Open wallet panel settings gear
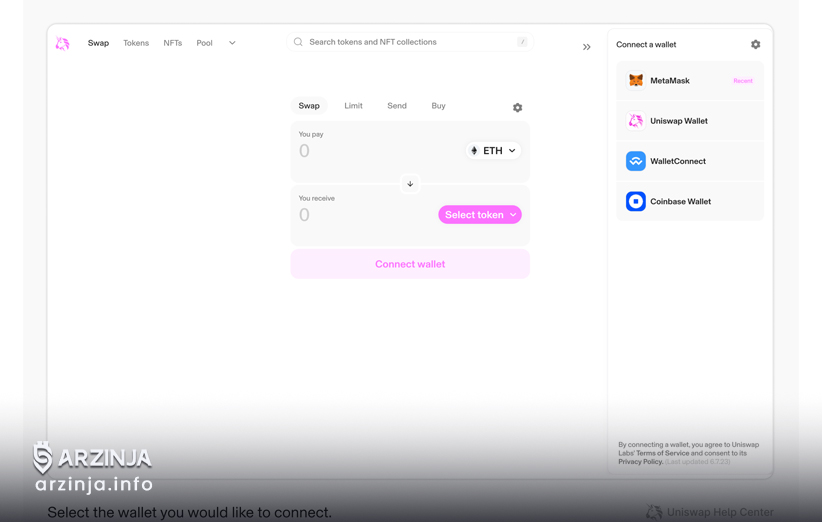Screen dimensions: 822x522 [755, 45]
